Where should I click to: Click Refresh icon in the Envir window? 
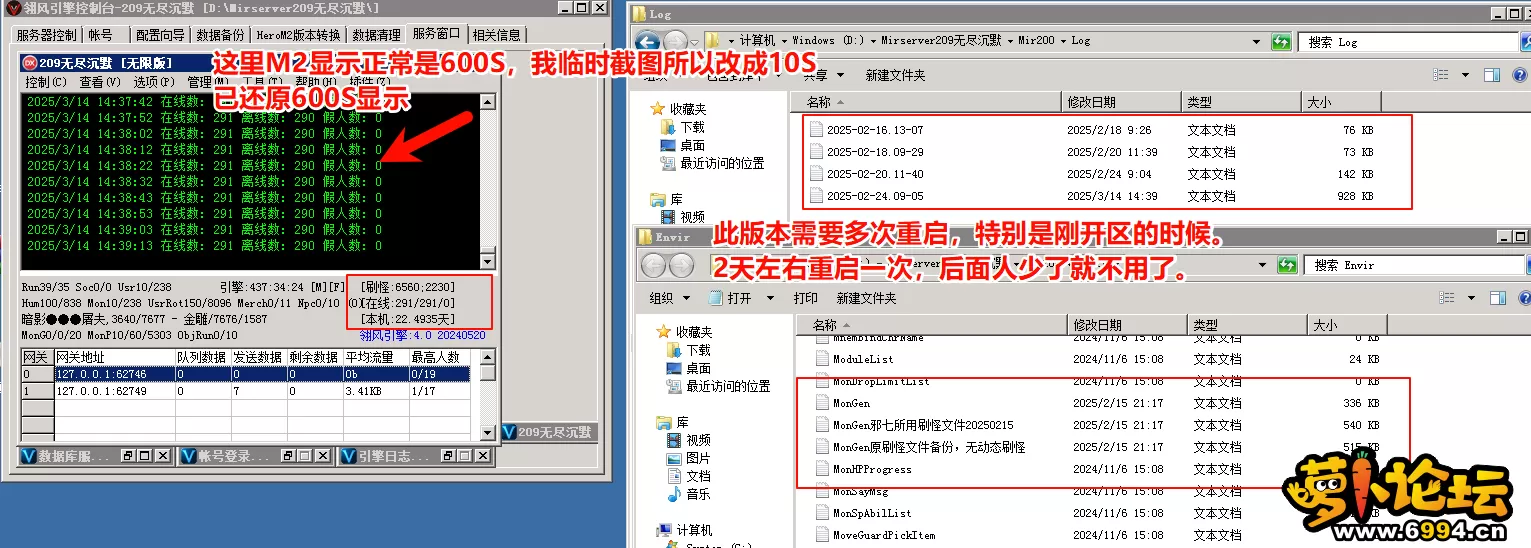[1287, 264]
